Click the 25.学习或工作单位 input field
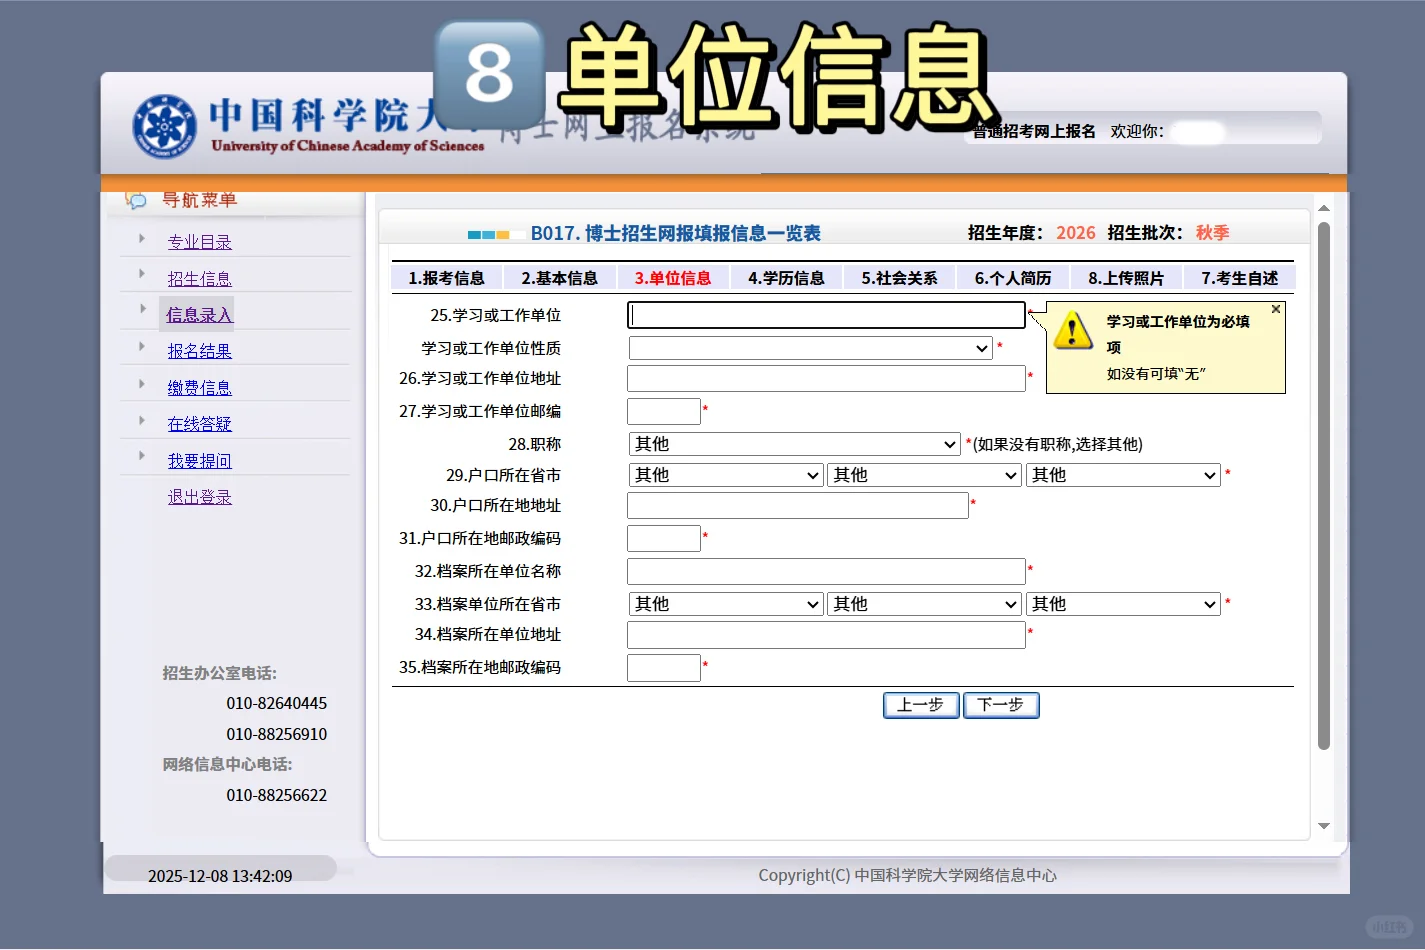 point(825,314)
